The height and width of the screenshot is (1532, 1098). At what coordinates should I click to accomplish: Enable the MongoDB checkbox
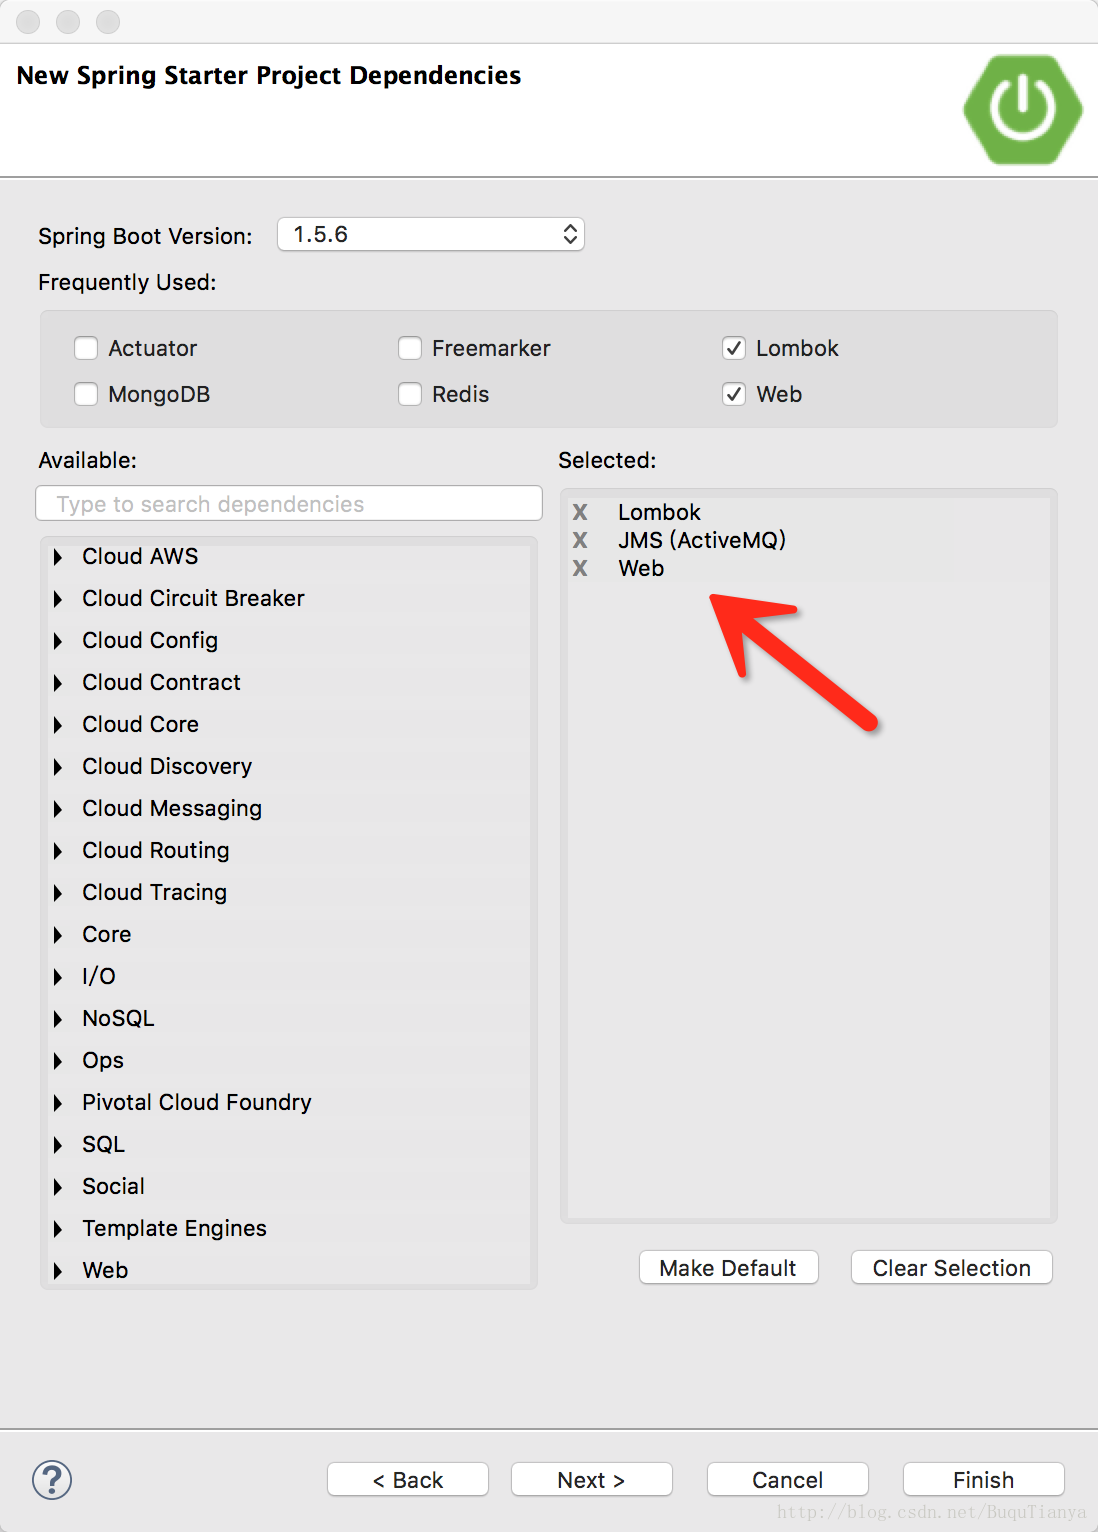click(86, 394)
